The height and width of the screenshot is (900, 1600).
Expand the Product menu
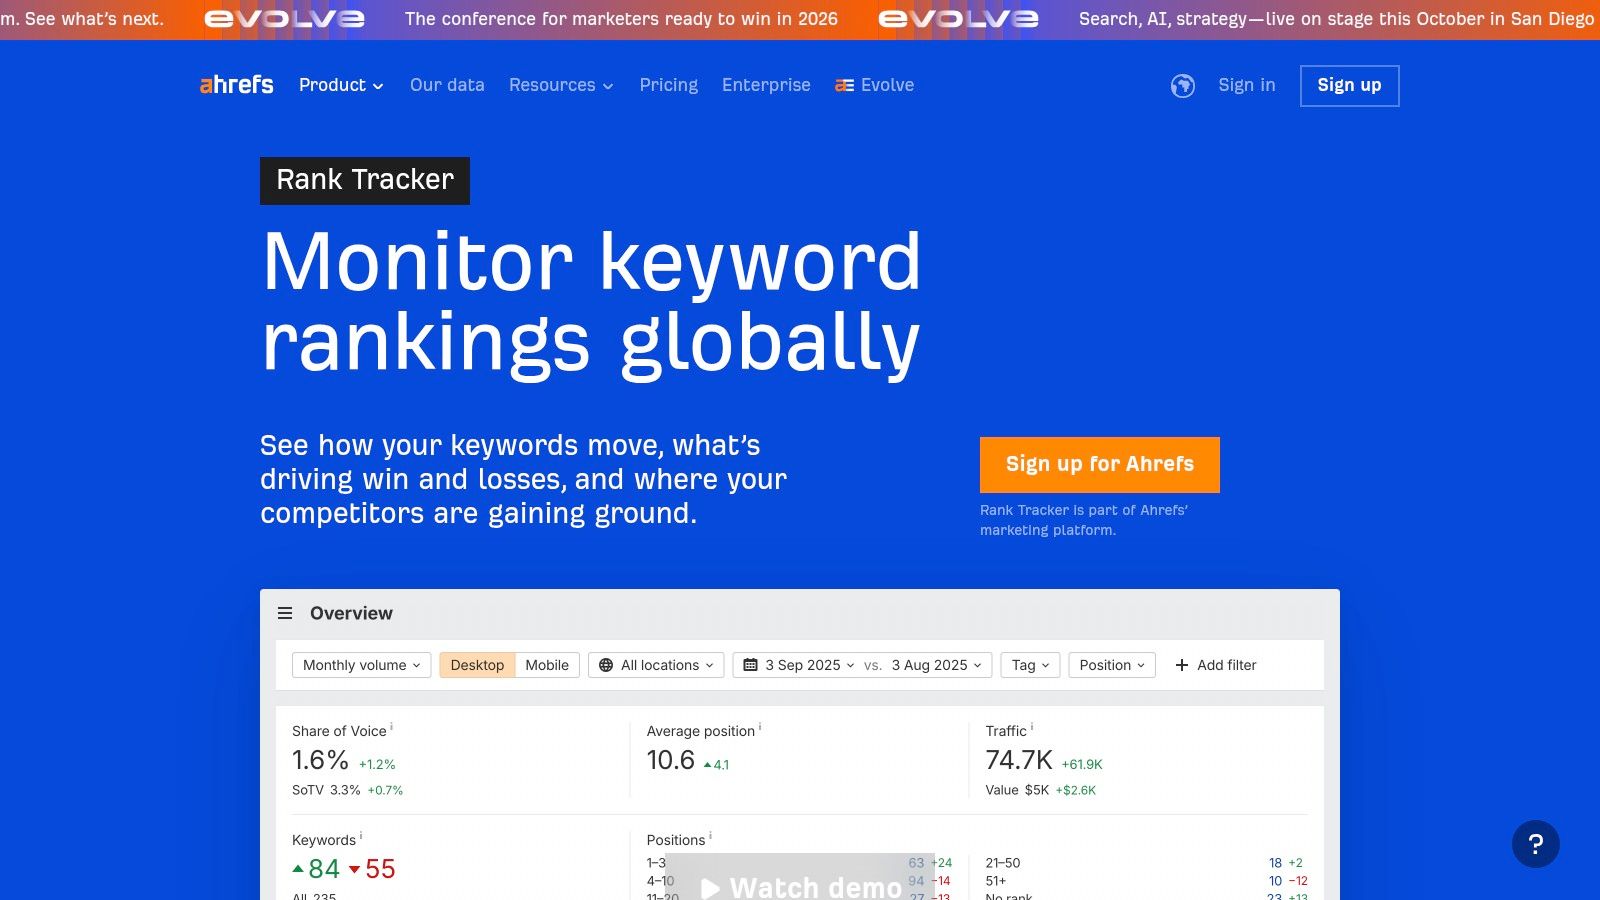[x=341, y=85]
